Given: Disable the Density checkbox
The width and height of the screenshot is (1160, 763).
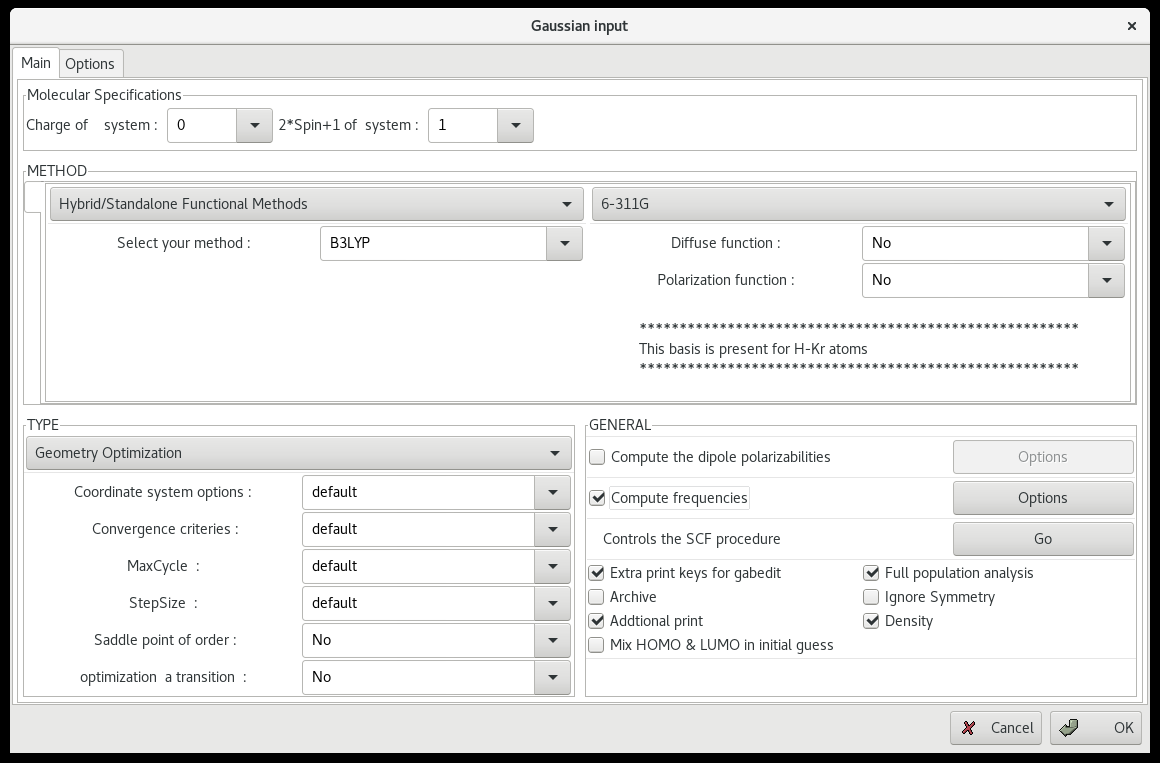Looking at the screenshot, I should [x=871, y=621].
